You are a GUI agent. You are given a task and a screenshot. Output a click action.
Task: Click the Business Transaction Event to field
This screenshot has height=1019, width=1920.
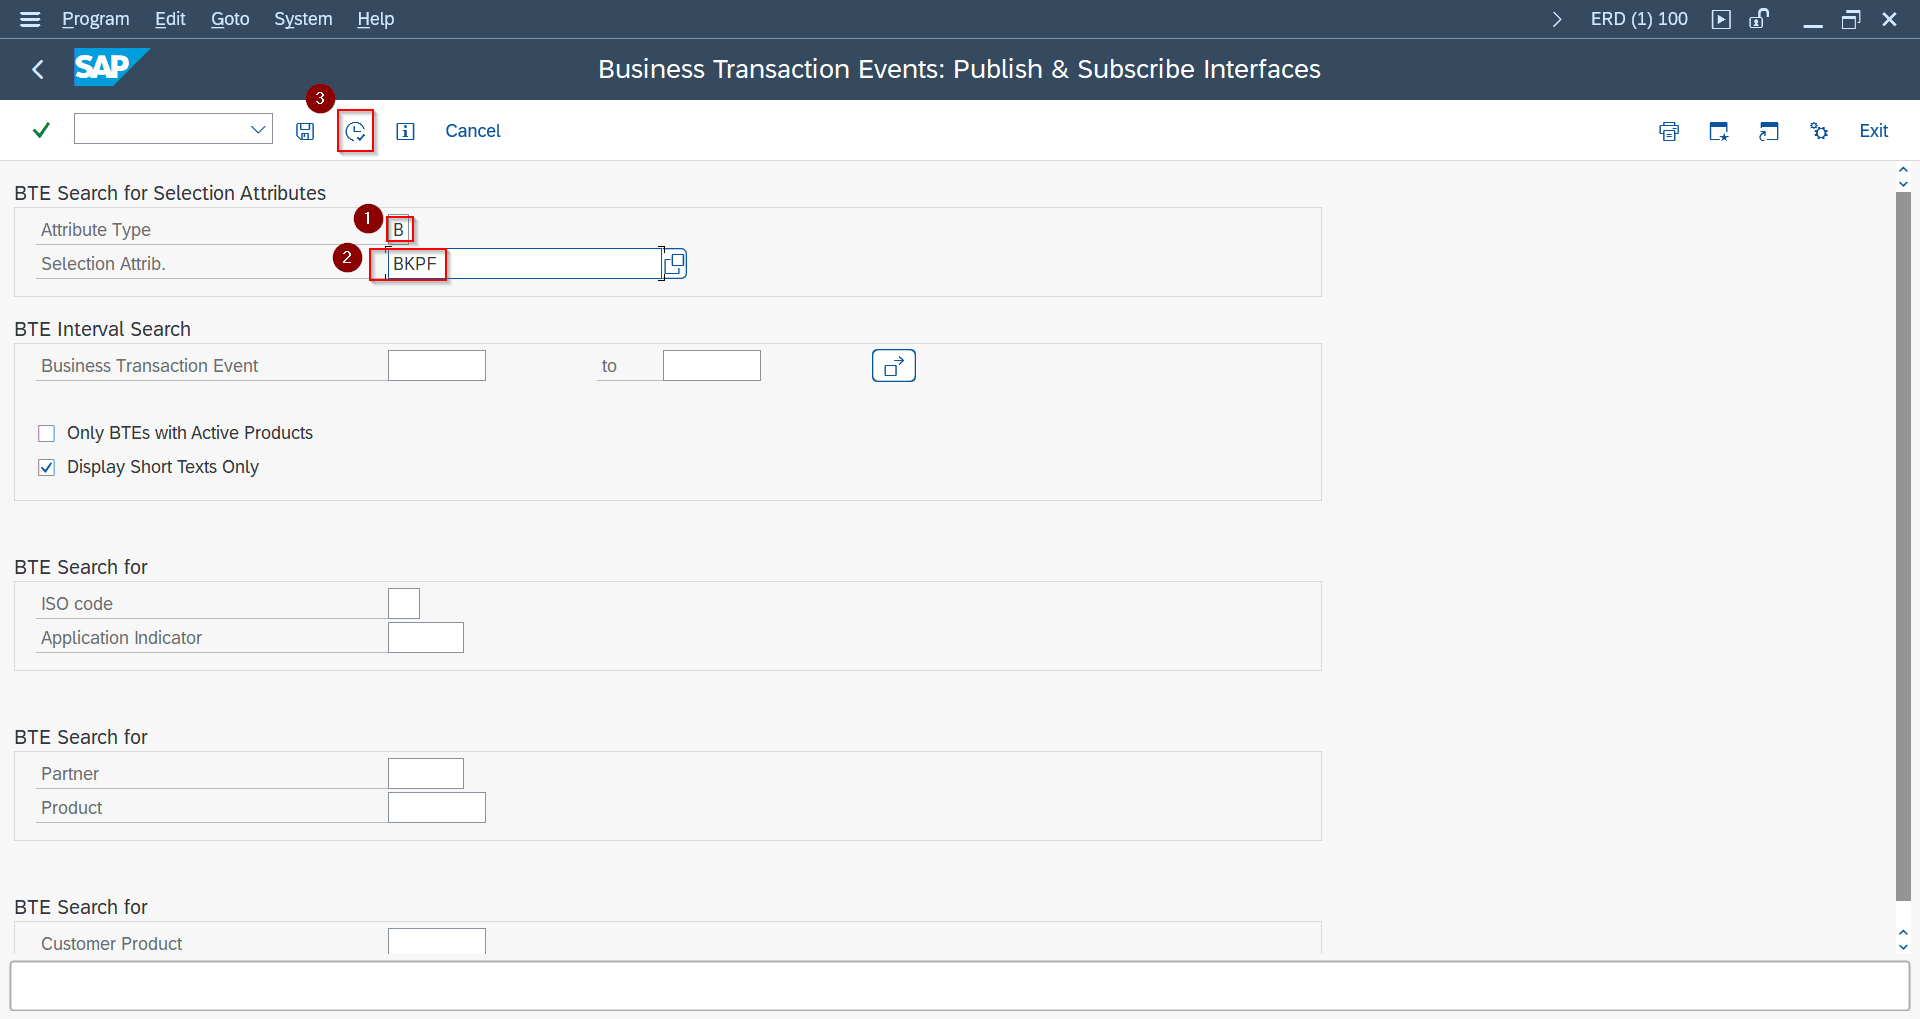712,366
